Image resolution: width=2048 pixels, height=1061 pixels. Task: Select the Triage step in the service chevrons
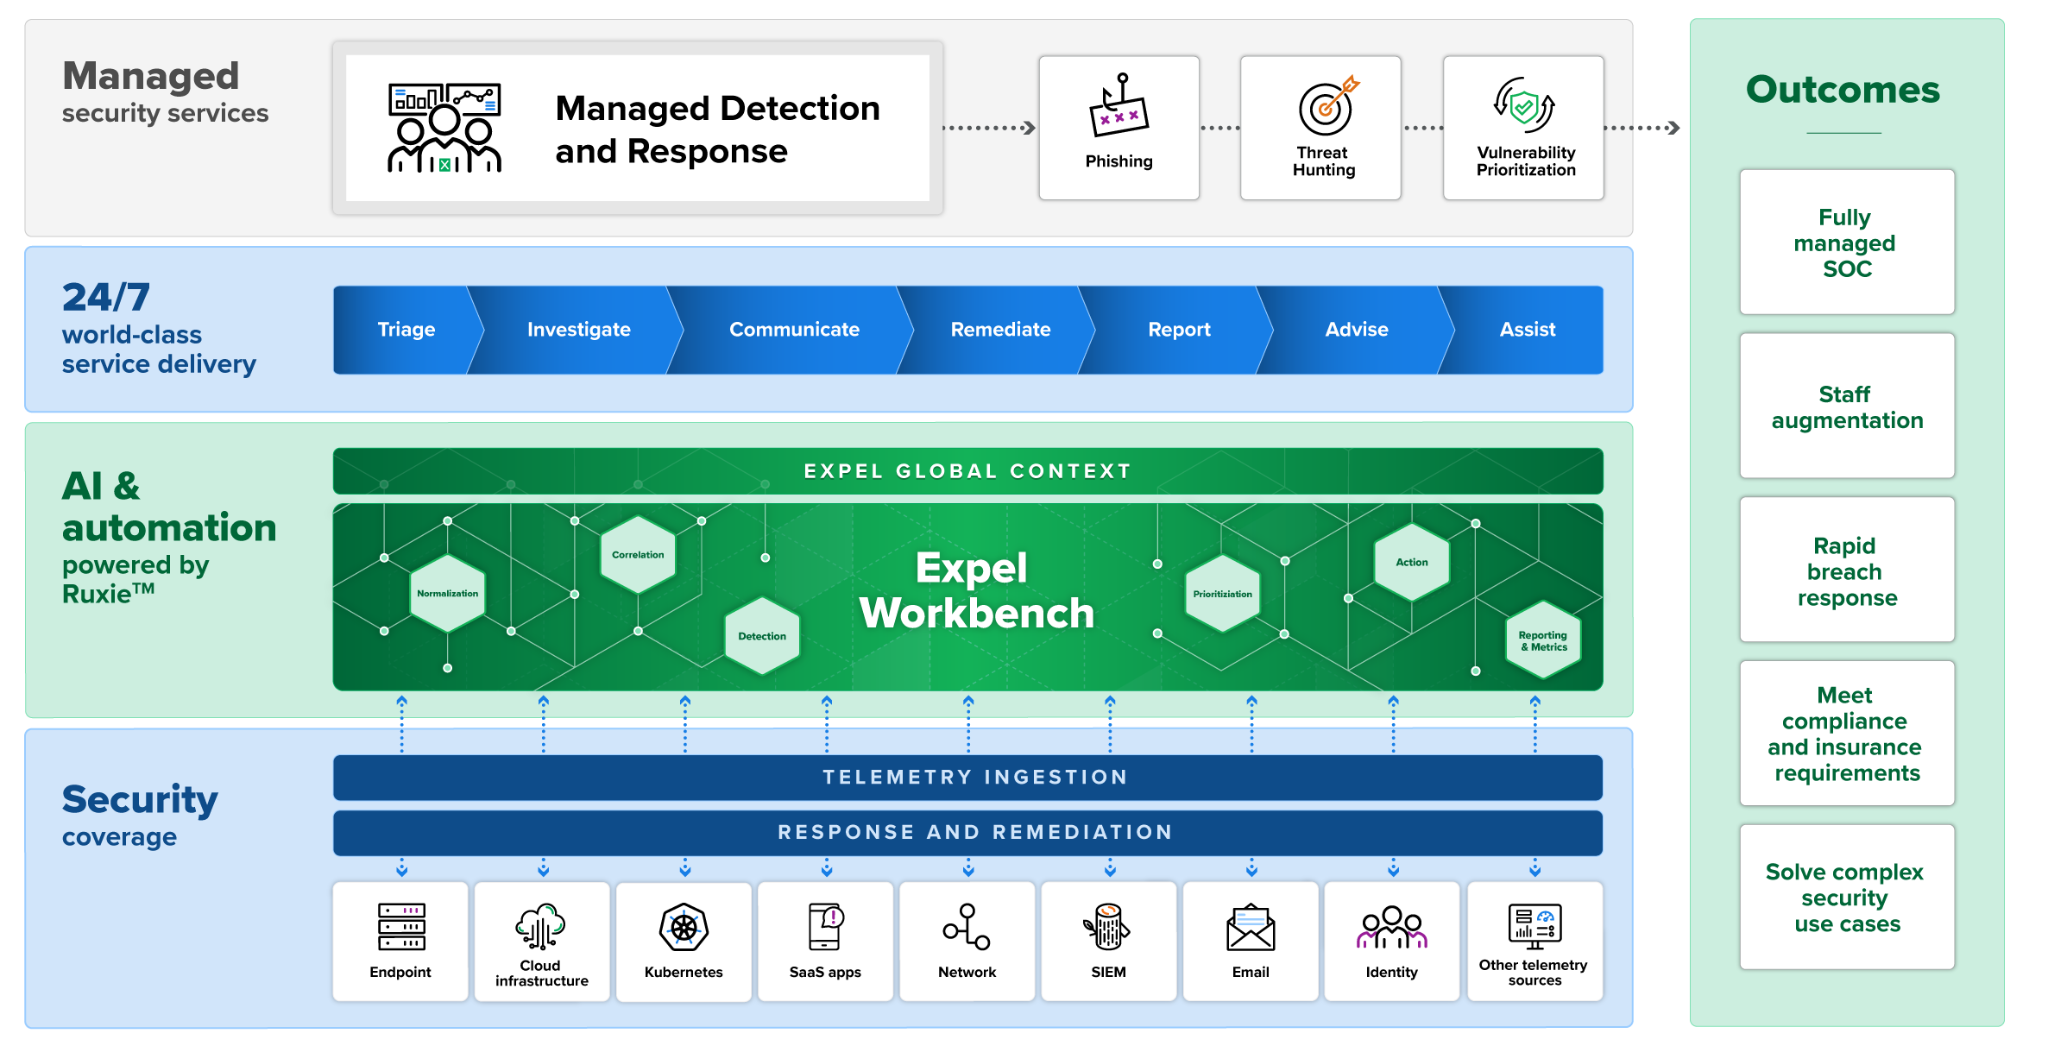[x=406, y=330]
